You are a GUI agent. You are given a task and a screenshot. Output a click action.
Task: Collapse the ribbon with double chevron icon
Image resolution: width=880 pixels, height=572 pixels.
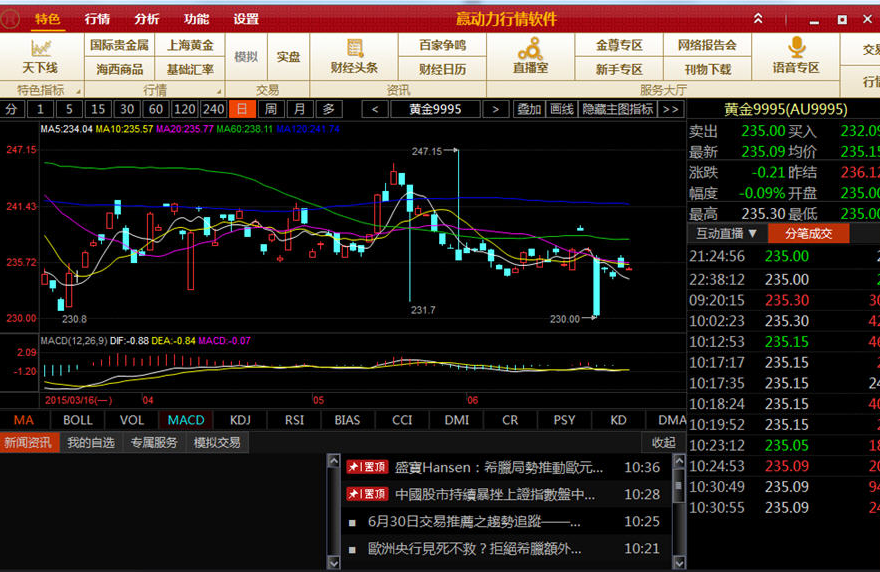point(758,19)
